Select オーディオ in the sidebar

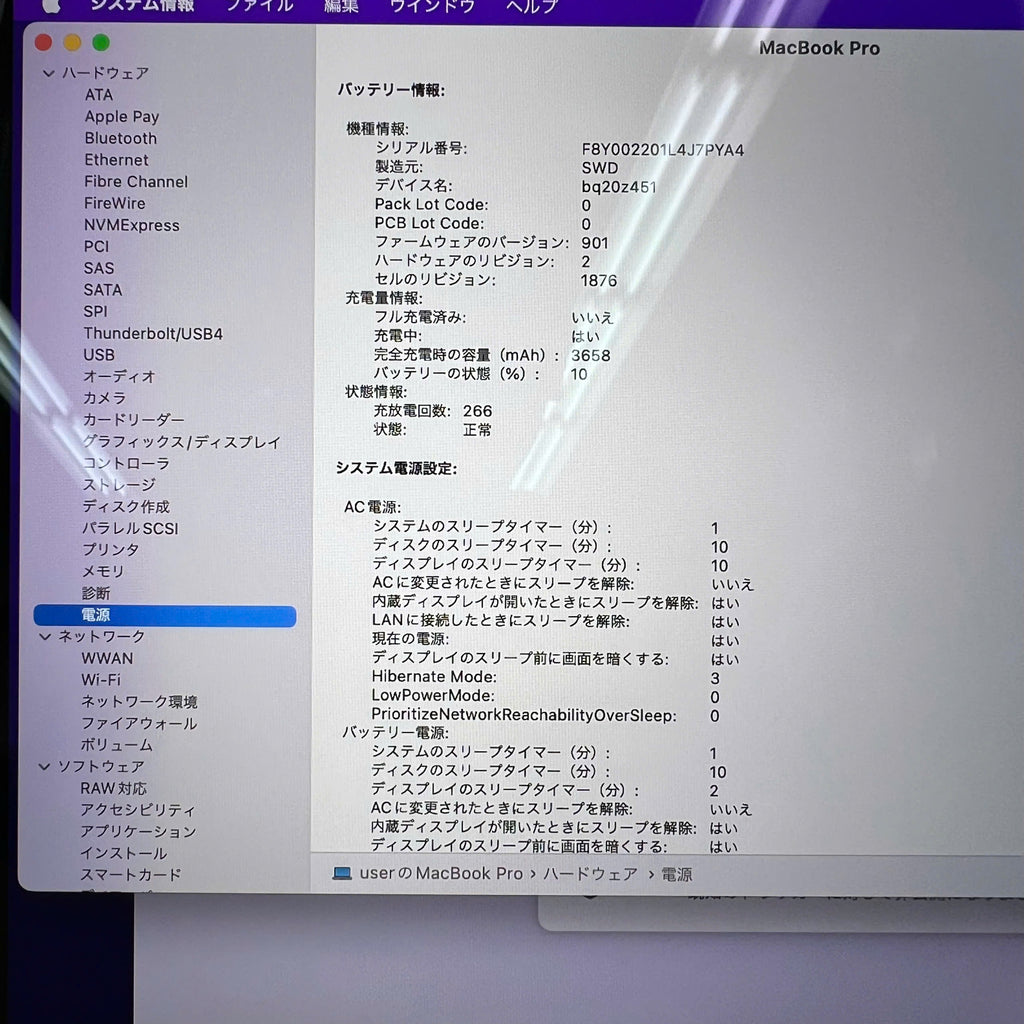click(119, 376)
